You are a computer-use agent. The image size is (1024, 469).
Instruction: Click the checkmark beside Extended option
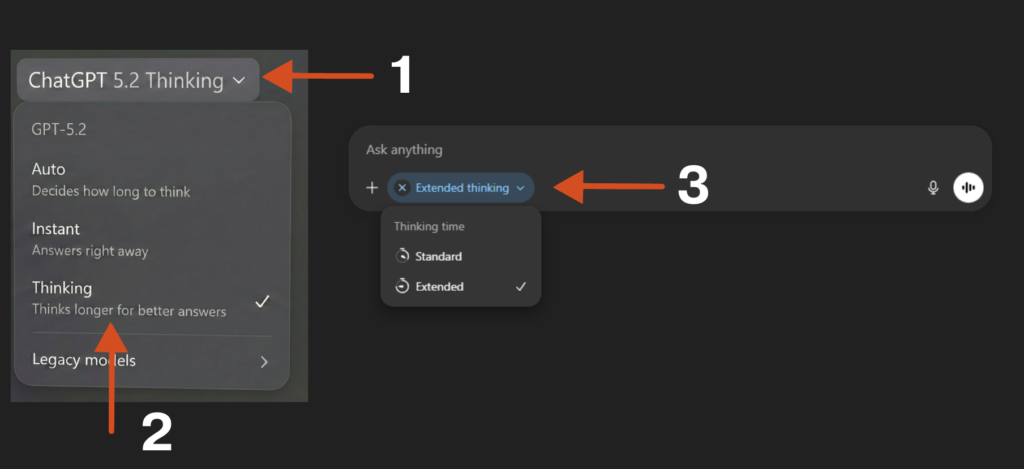521,287
